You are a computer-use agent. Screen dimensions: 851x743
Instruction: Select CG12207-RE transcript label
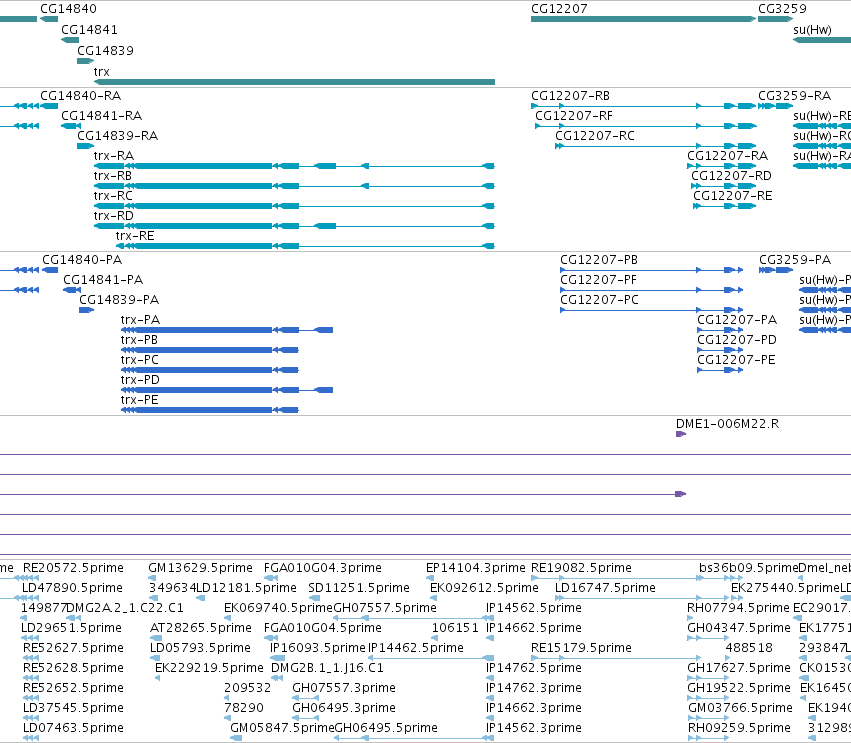tap(733, 196)
